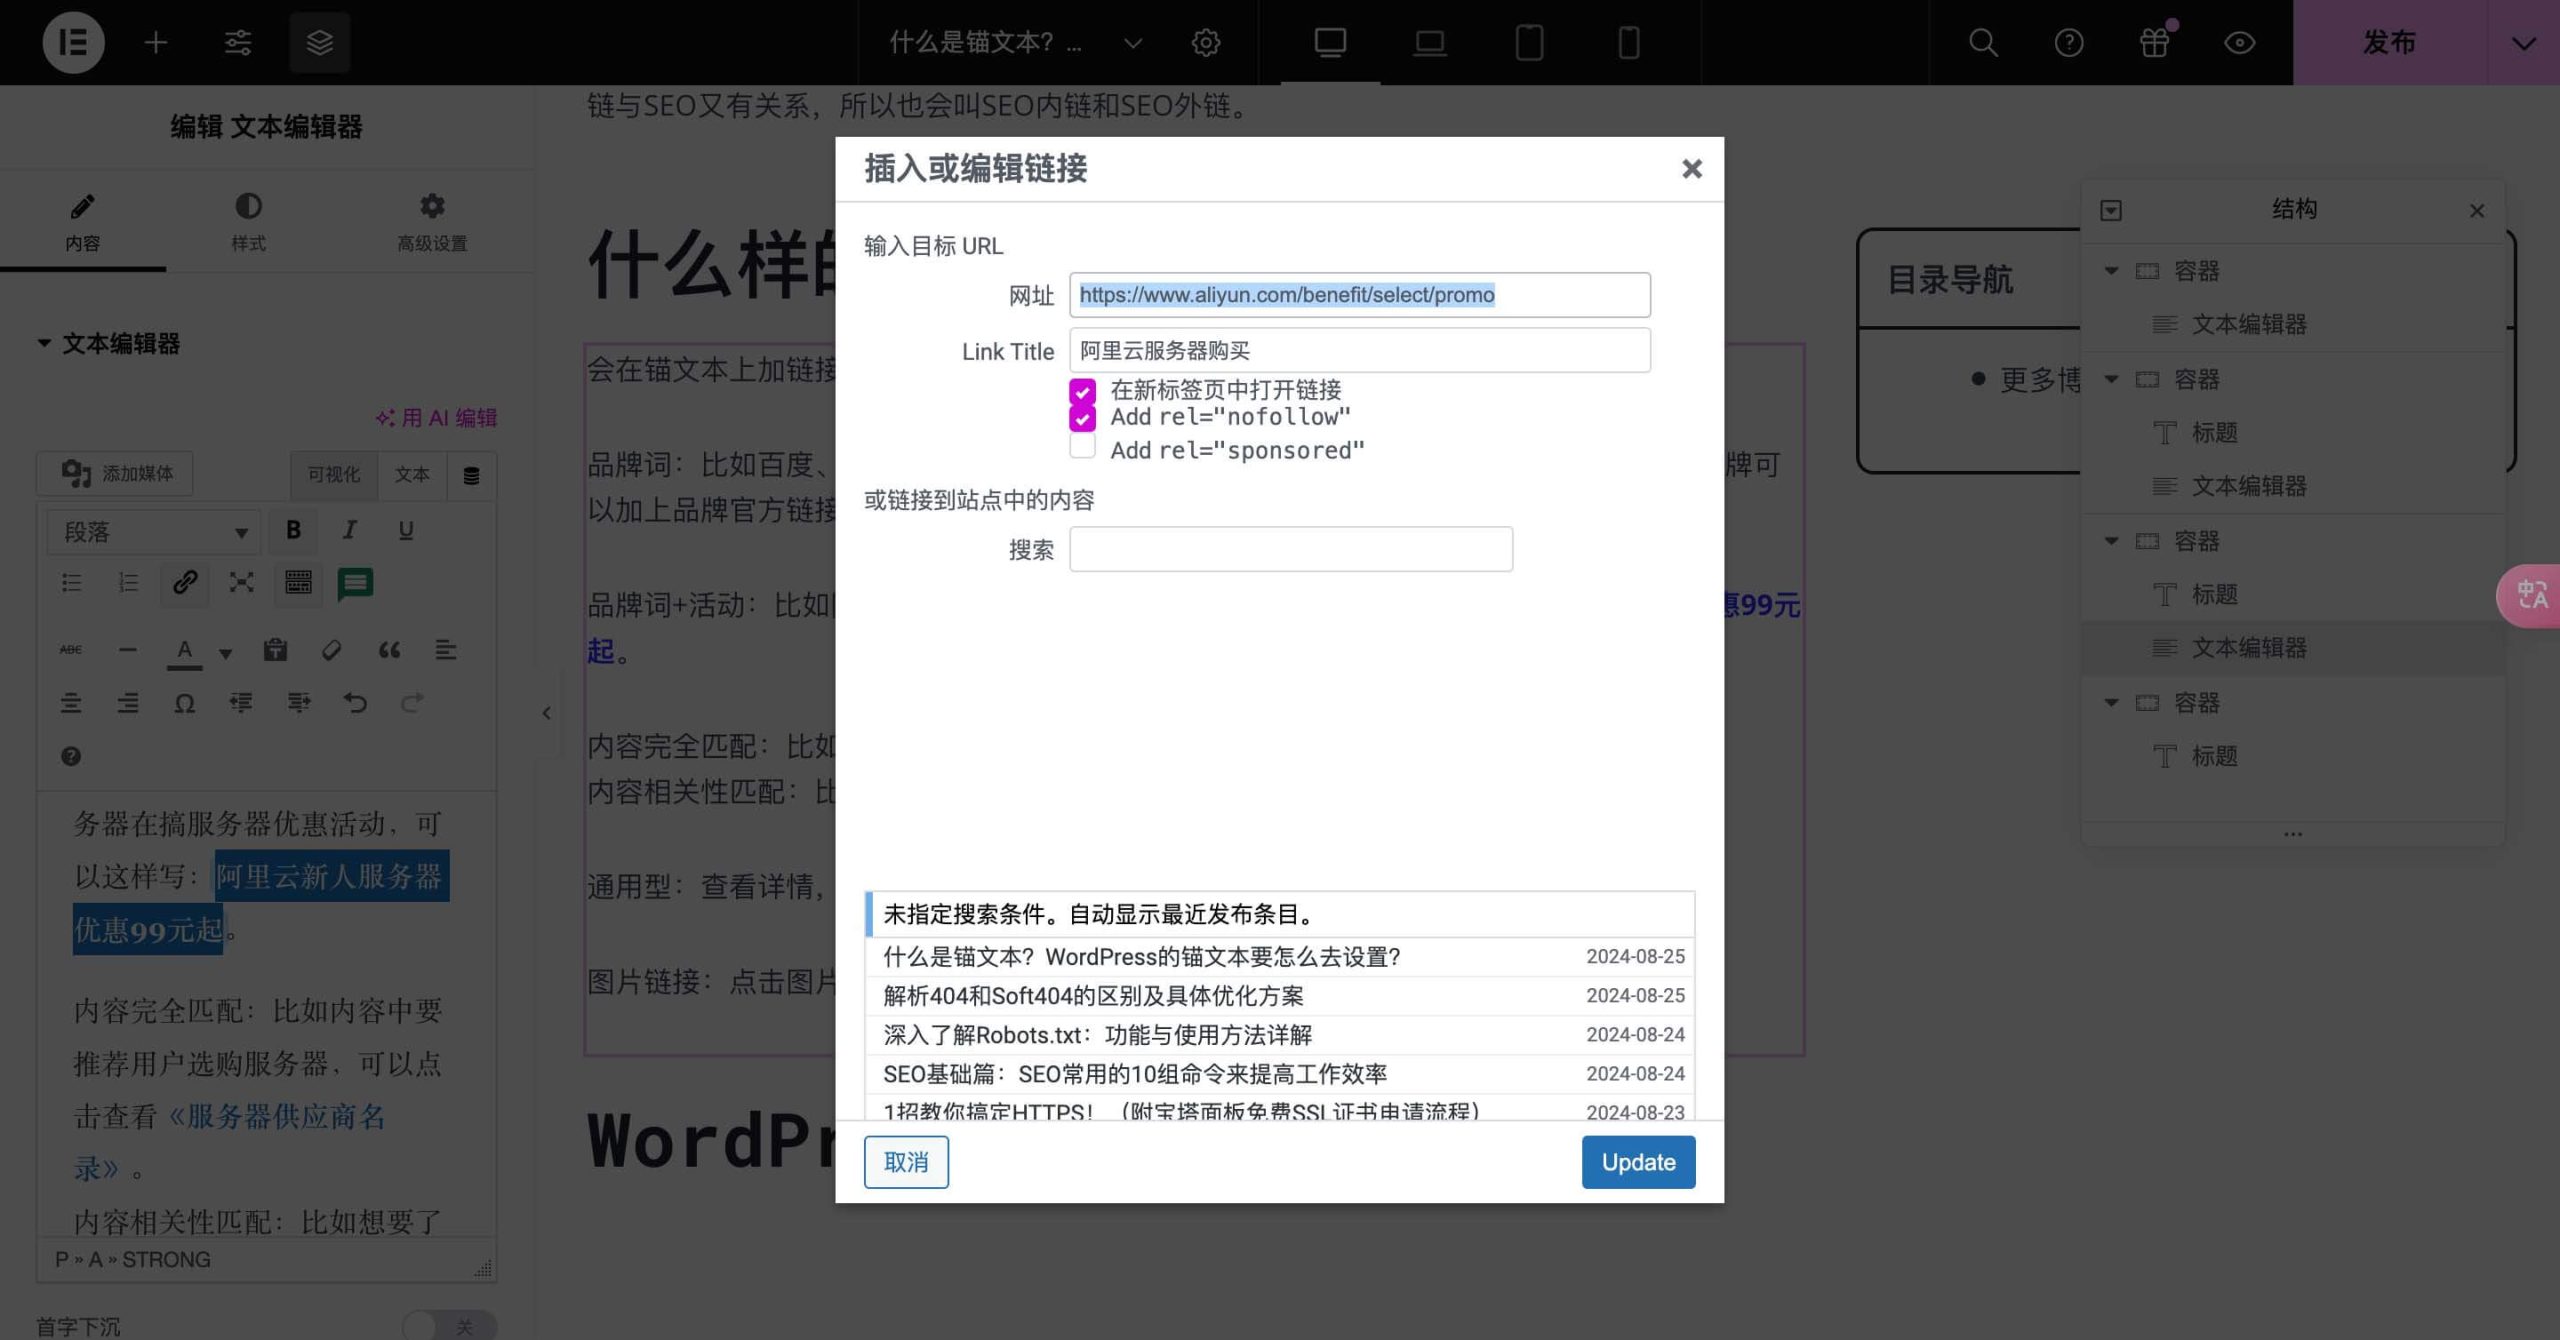Insert a bulleted list

[x=71, y=583]
